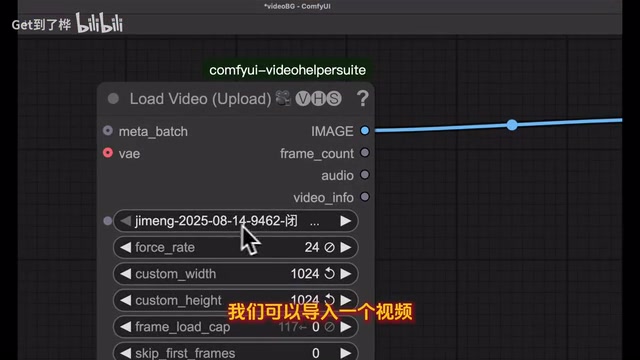
Task: Increase custom_width with right arrow
Action: [346, 274]
